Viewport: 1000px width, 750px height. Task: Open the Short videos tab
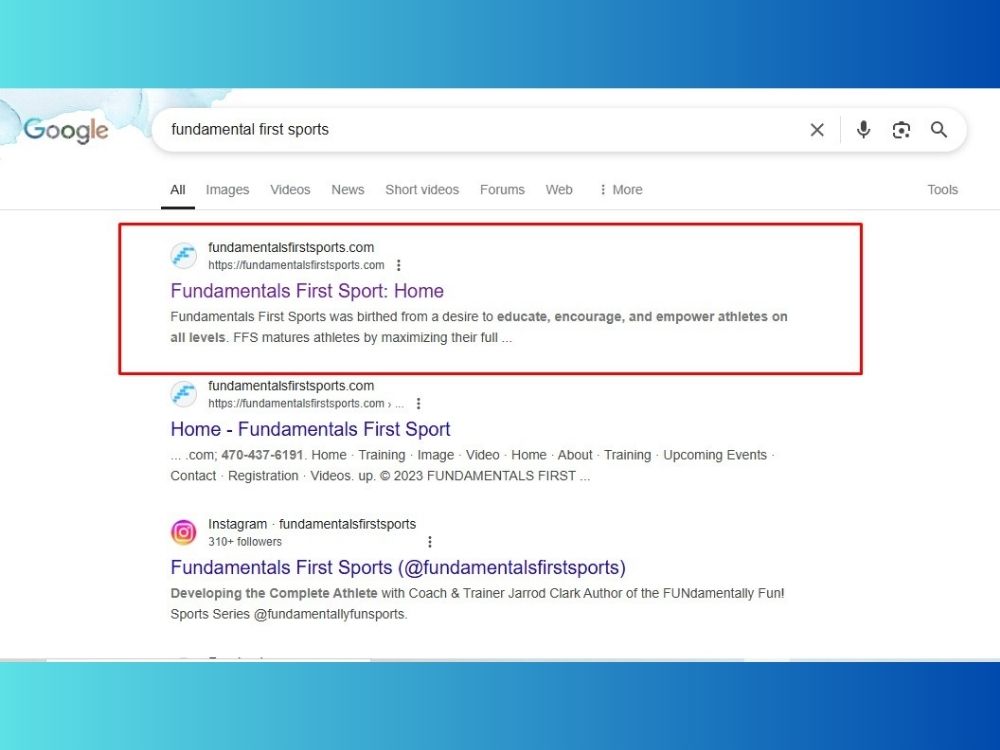[422, 190]
